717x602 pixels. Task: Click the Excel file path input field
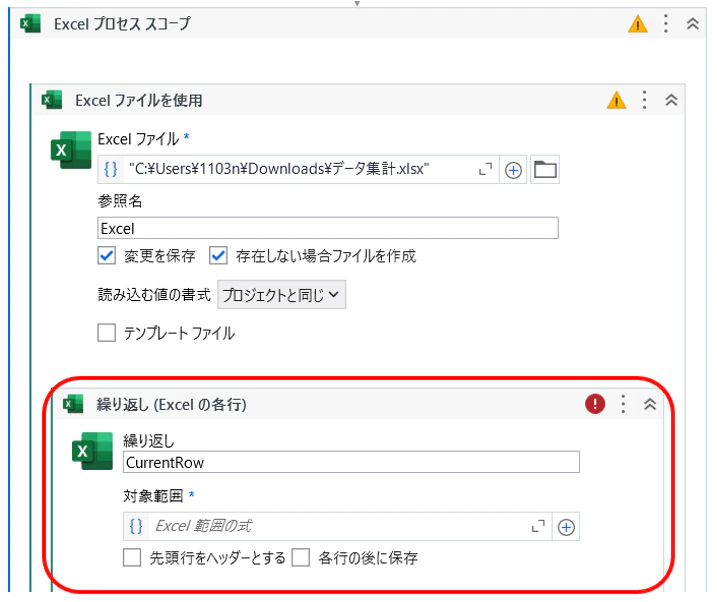coord(298,170)
